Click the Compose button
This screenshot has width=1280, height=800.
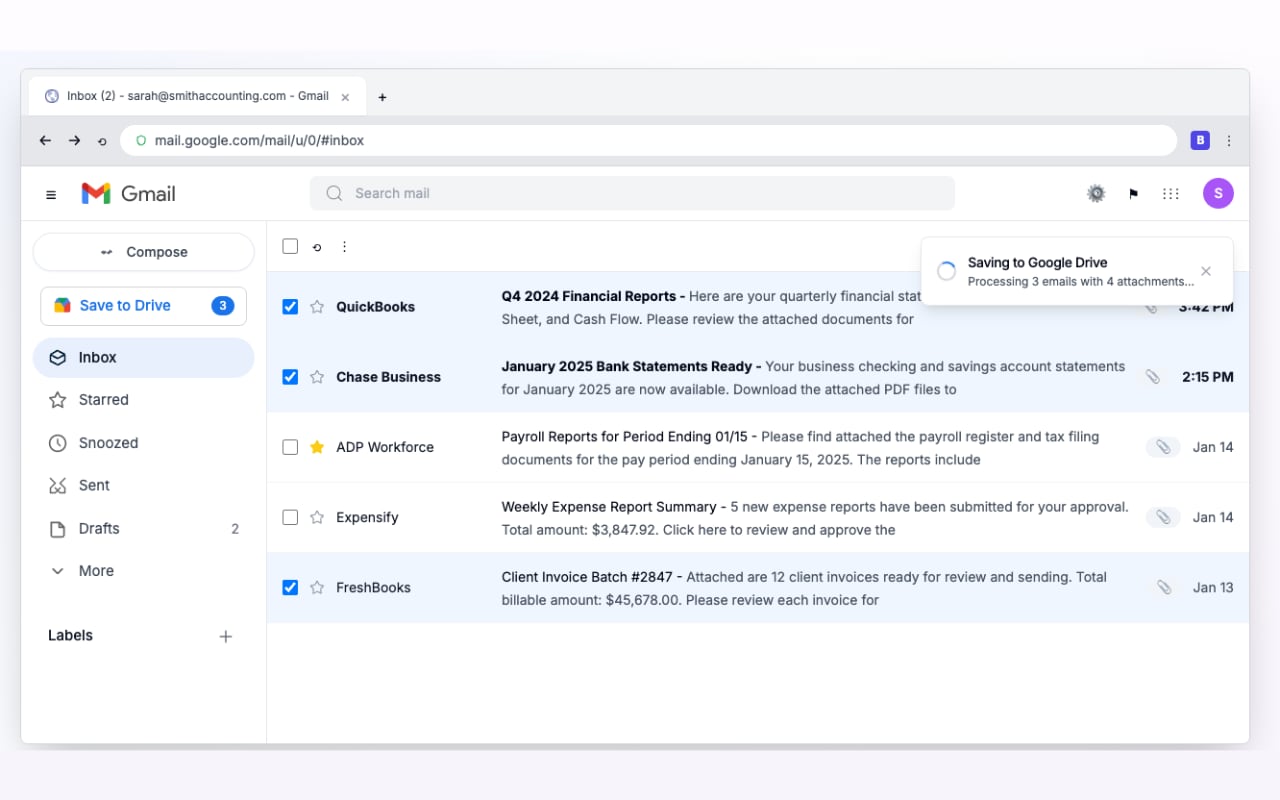143,251
